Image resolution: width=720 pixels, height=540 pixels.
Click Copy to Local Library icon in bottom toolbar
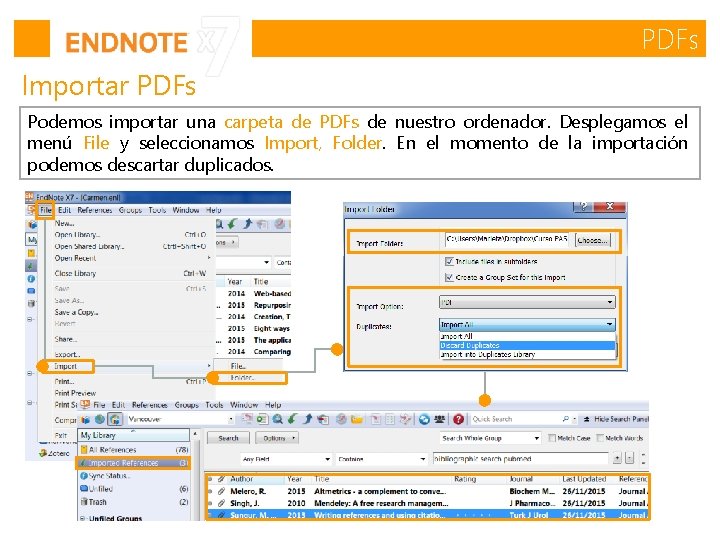coord(248,419)
